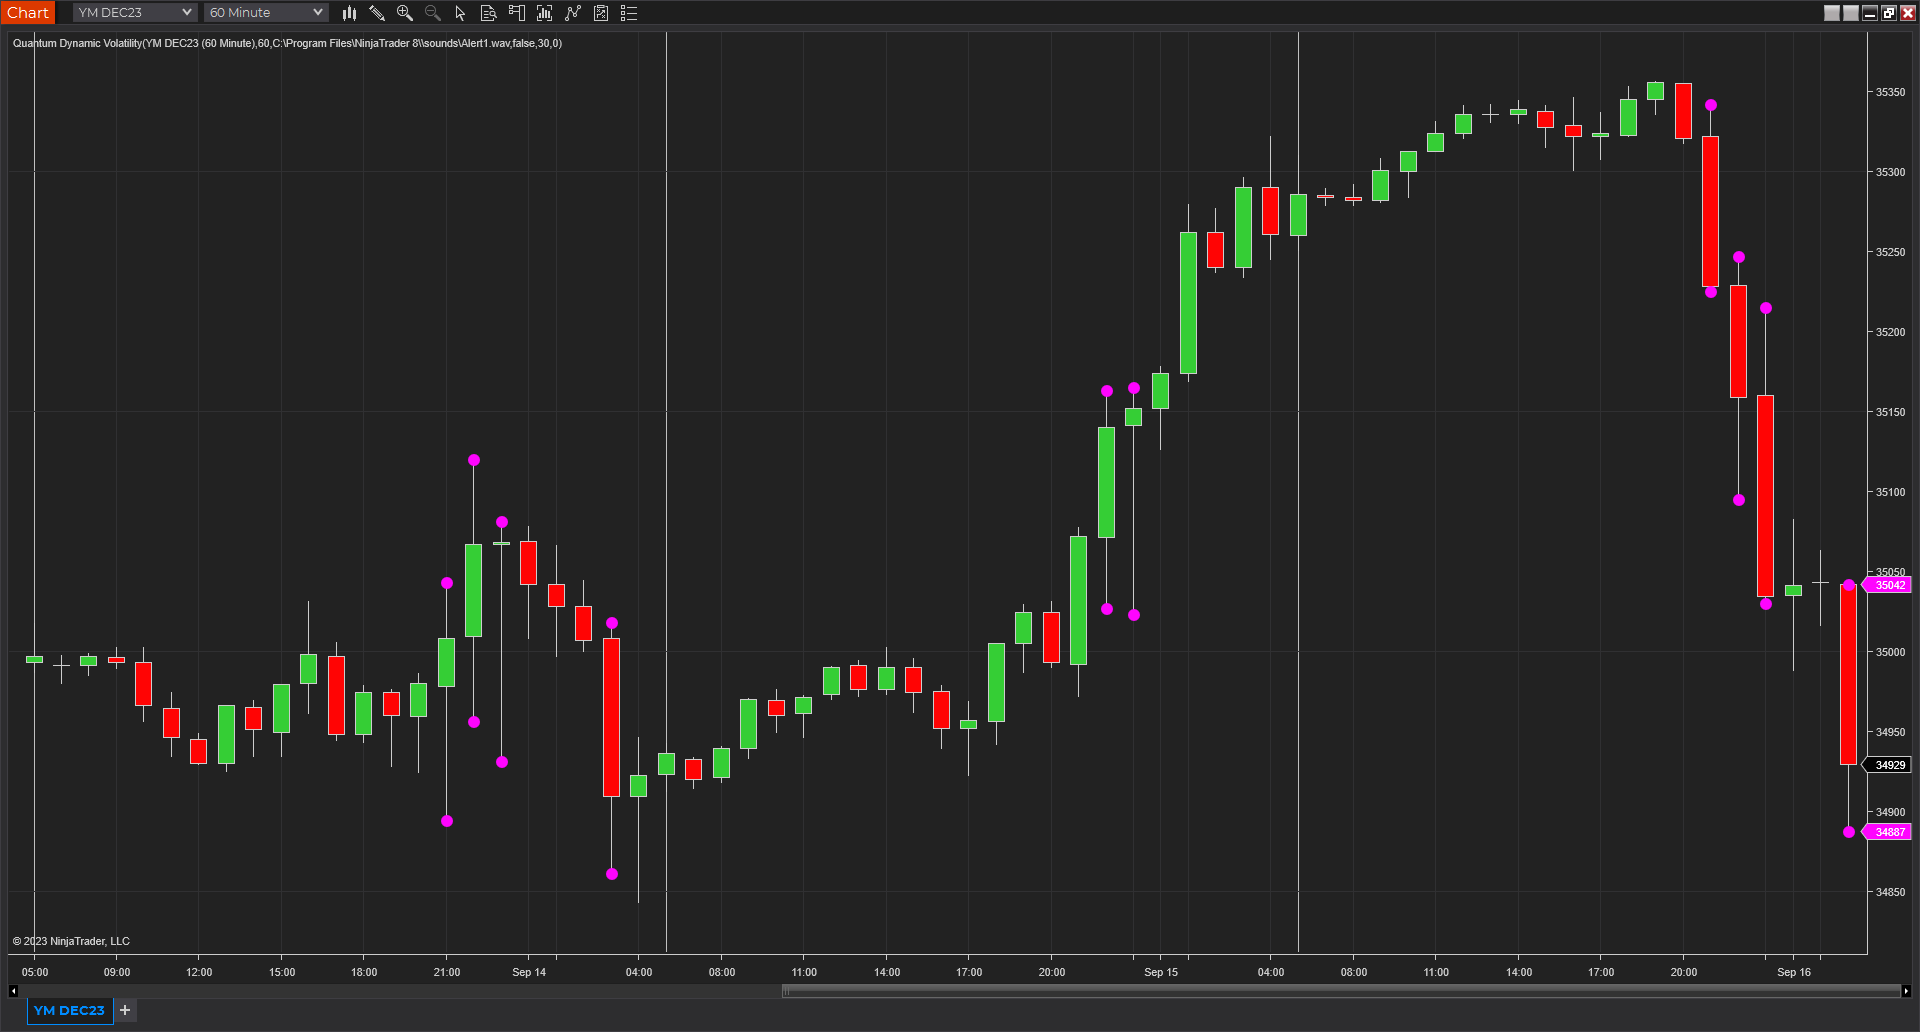The image size is (1920, 1032).
Task: Select the cursor pointer tool
Action: coord(461,13)
